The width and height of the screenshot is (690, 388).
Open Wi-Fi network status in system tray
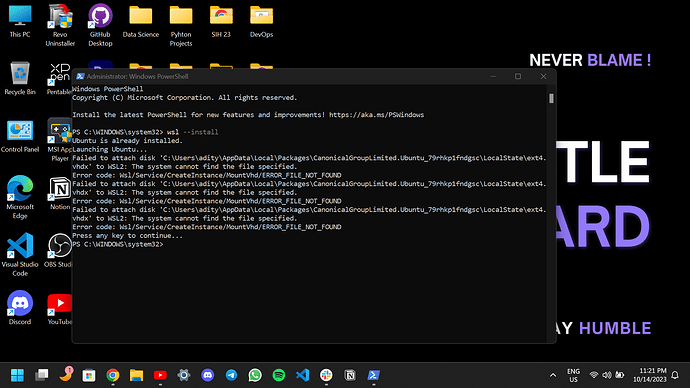point(594,375)
